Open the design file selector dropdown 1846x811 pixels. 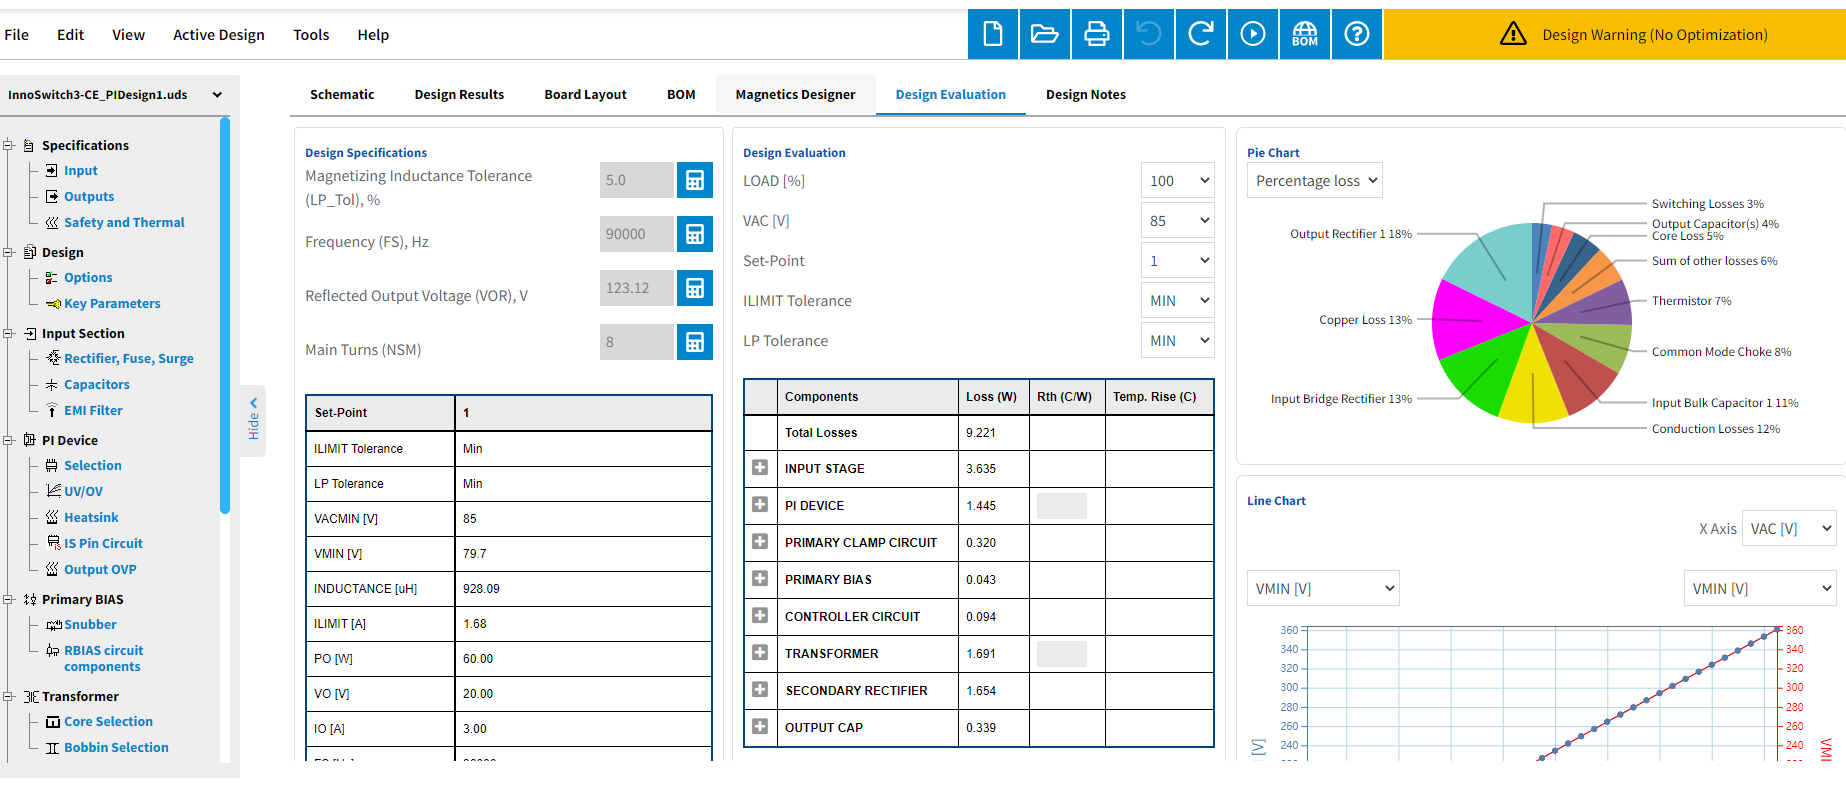(115, 95)
